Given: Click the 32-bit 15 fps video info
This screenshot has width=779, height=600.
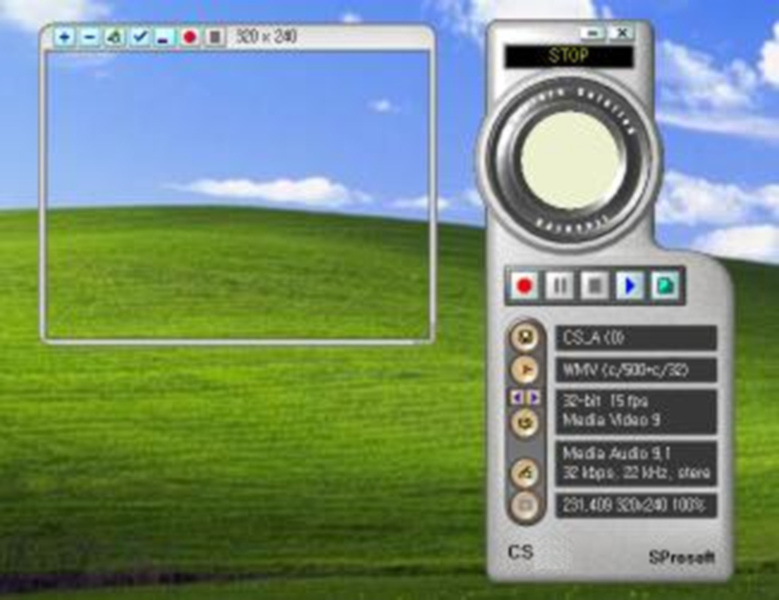Looking at the screenshot, I should coord(636,412).
